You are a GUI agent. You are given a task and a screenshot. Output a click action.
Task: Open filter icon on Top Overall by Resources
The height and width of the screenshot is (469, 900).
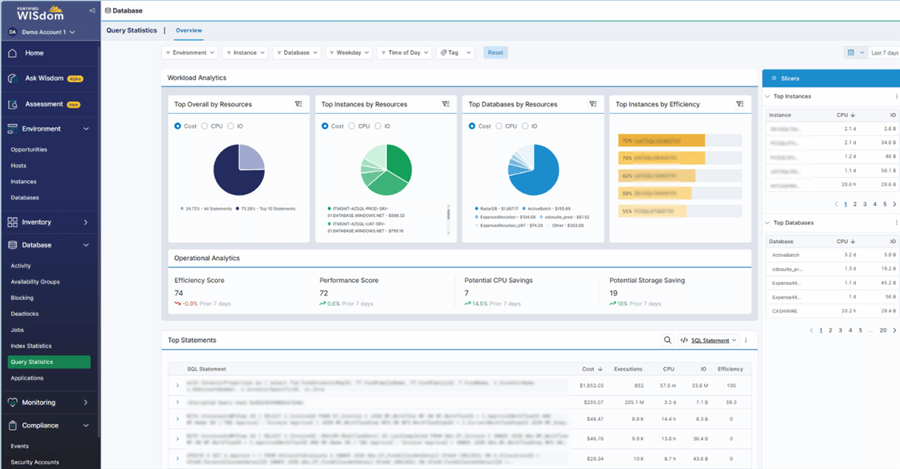click(298, 104)
